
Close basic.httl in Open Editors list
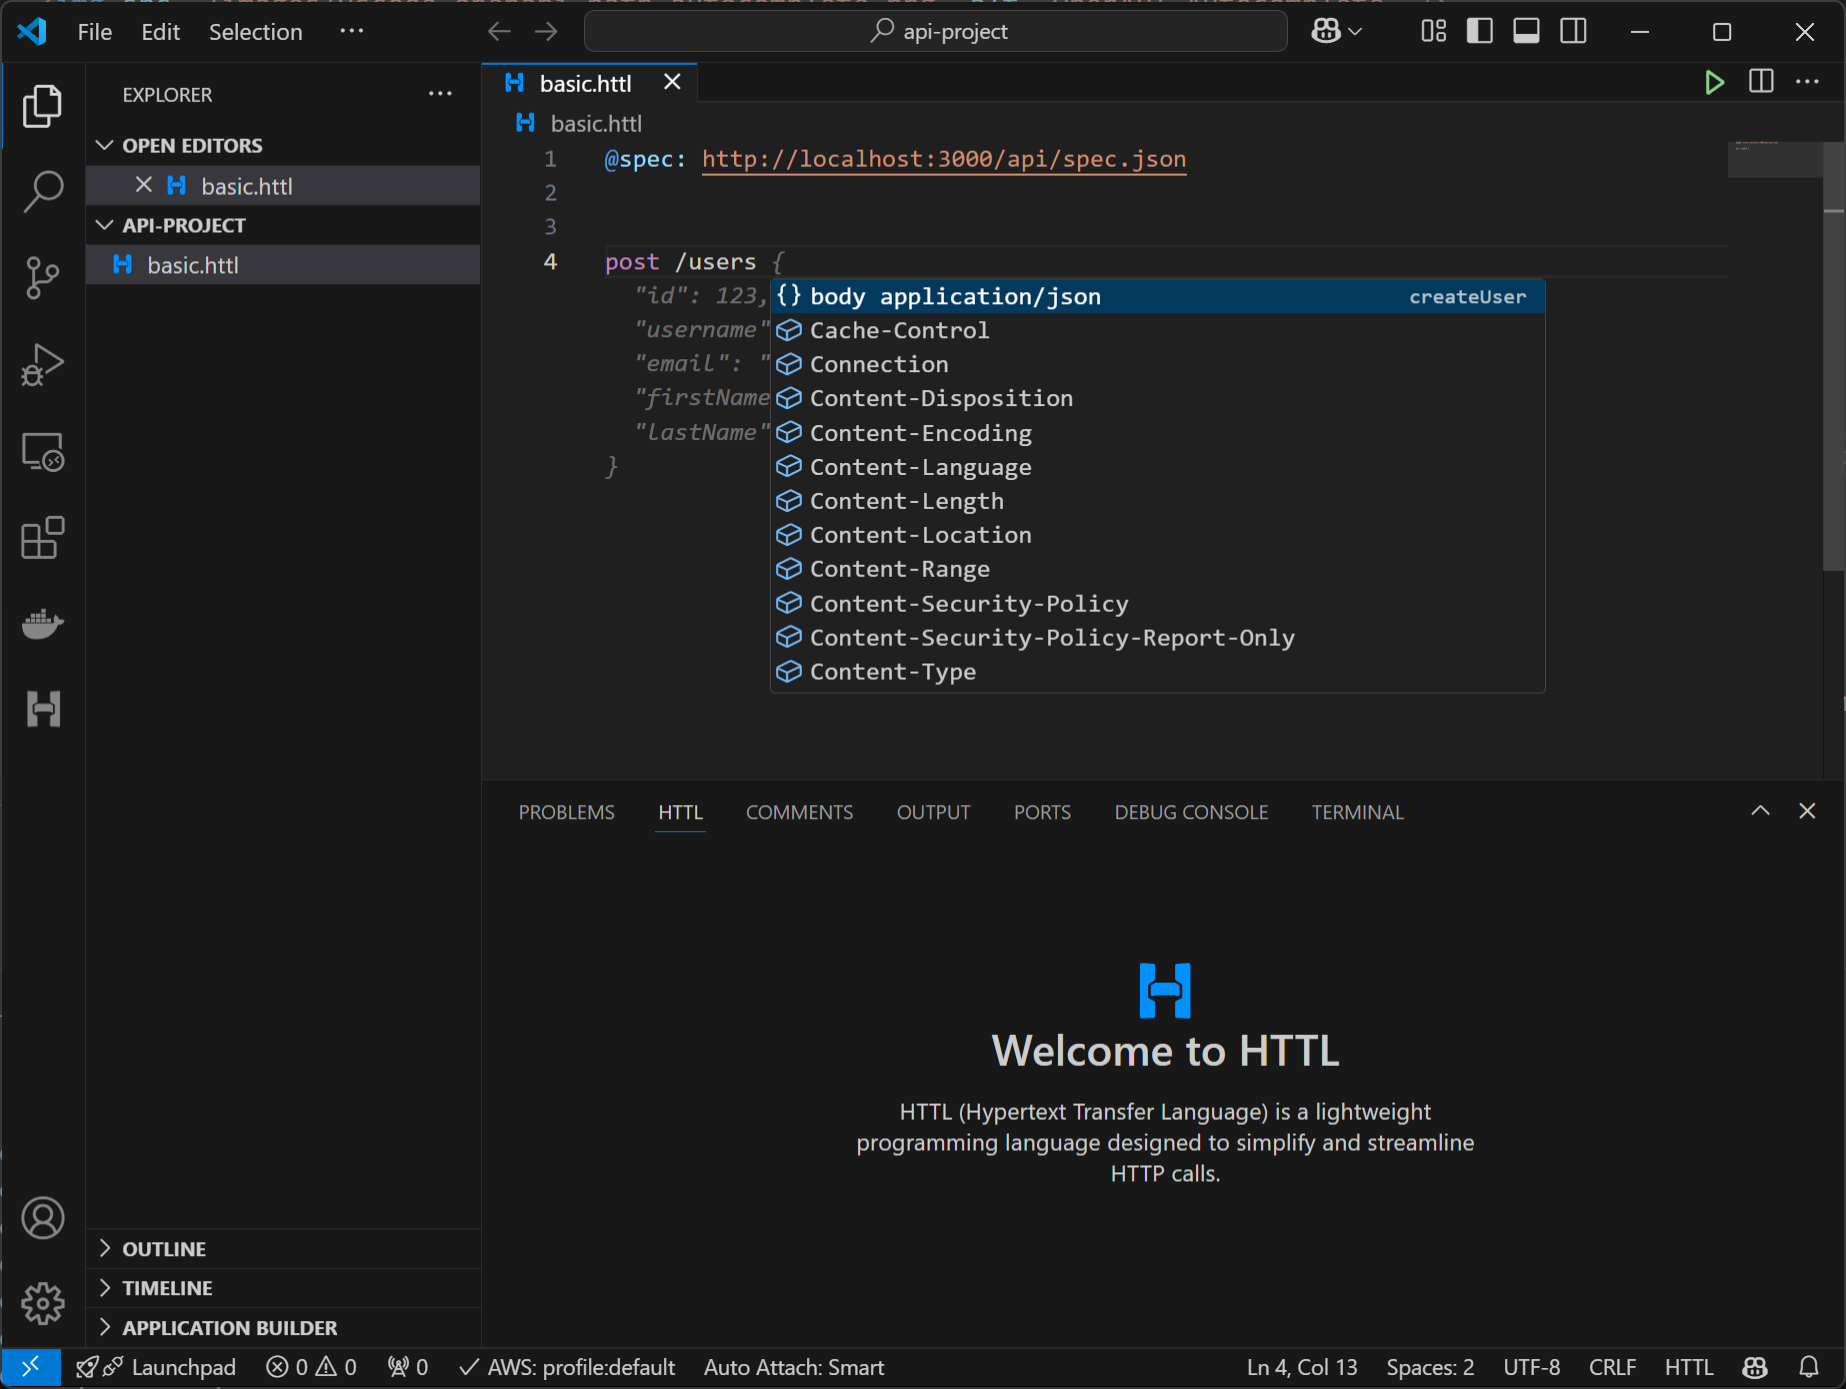tap(144, 185)
